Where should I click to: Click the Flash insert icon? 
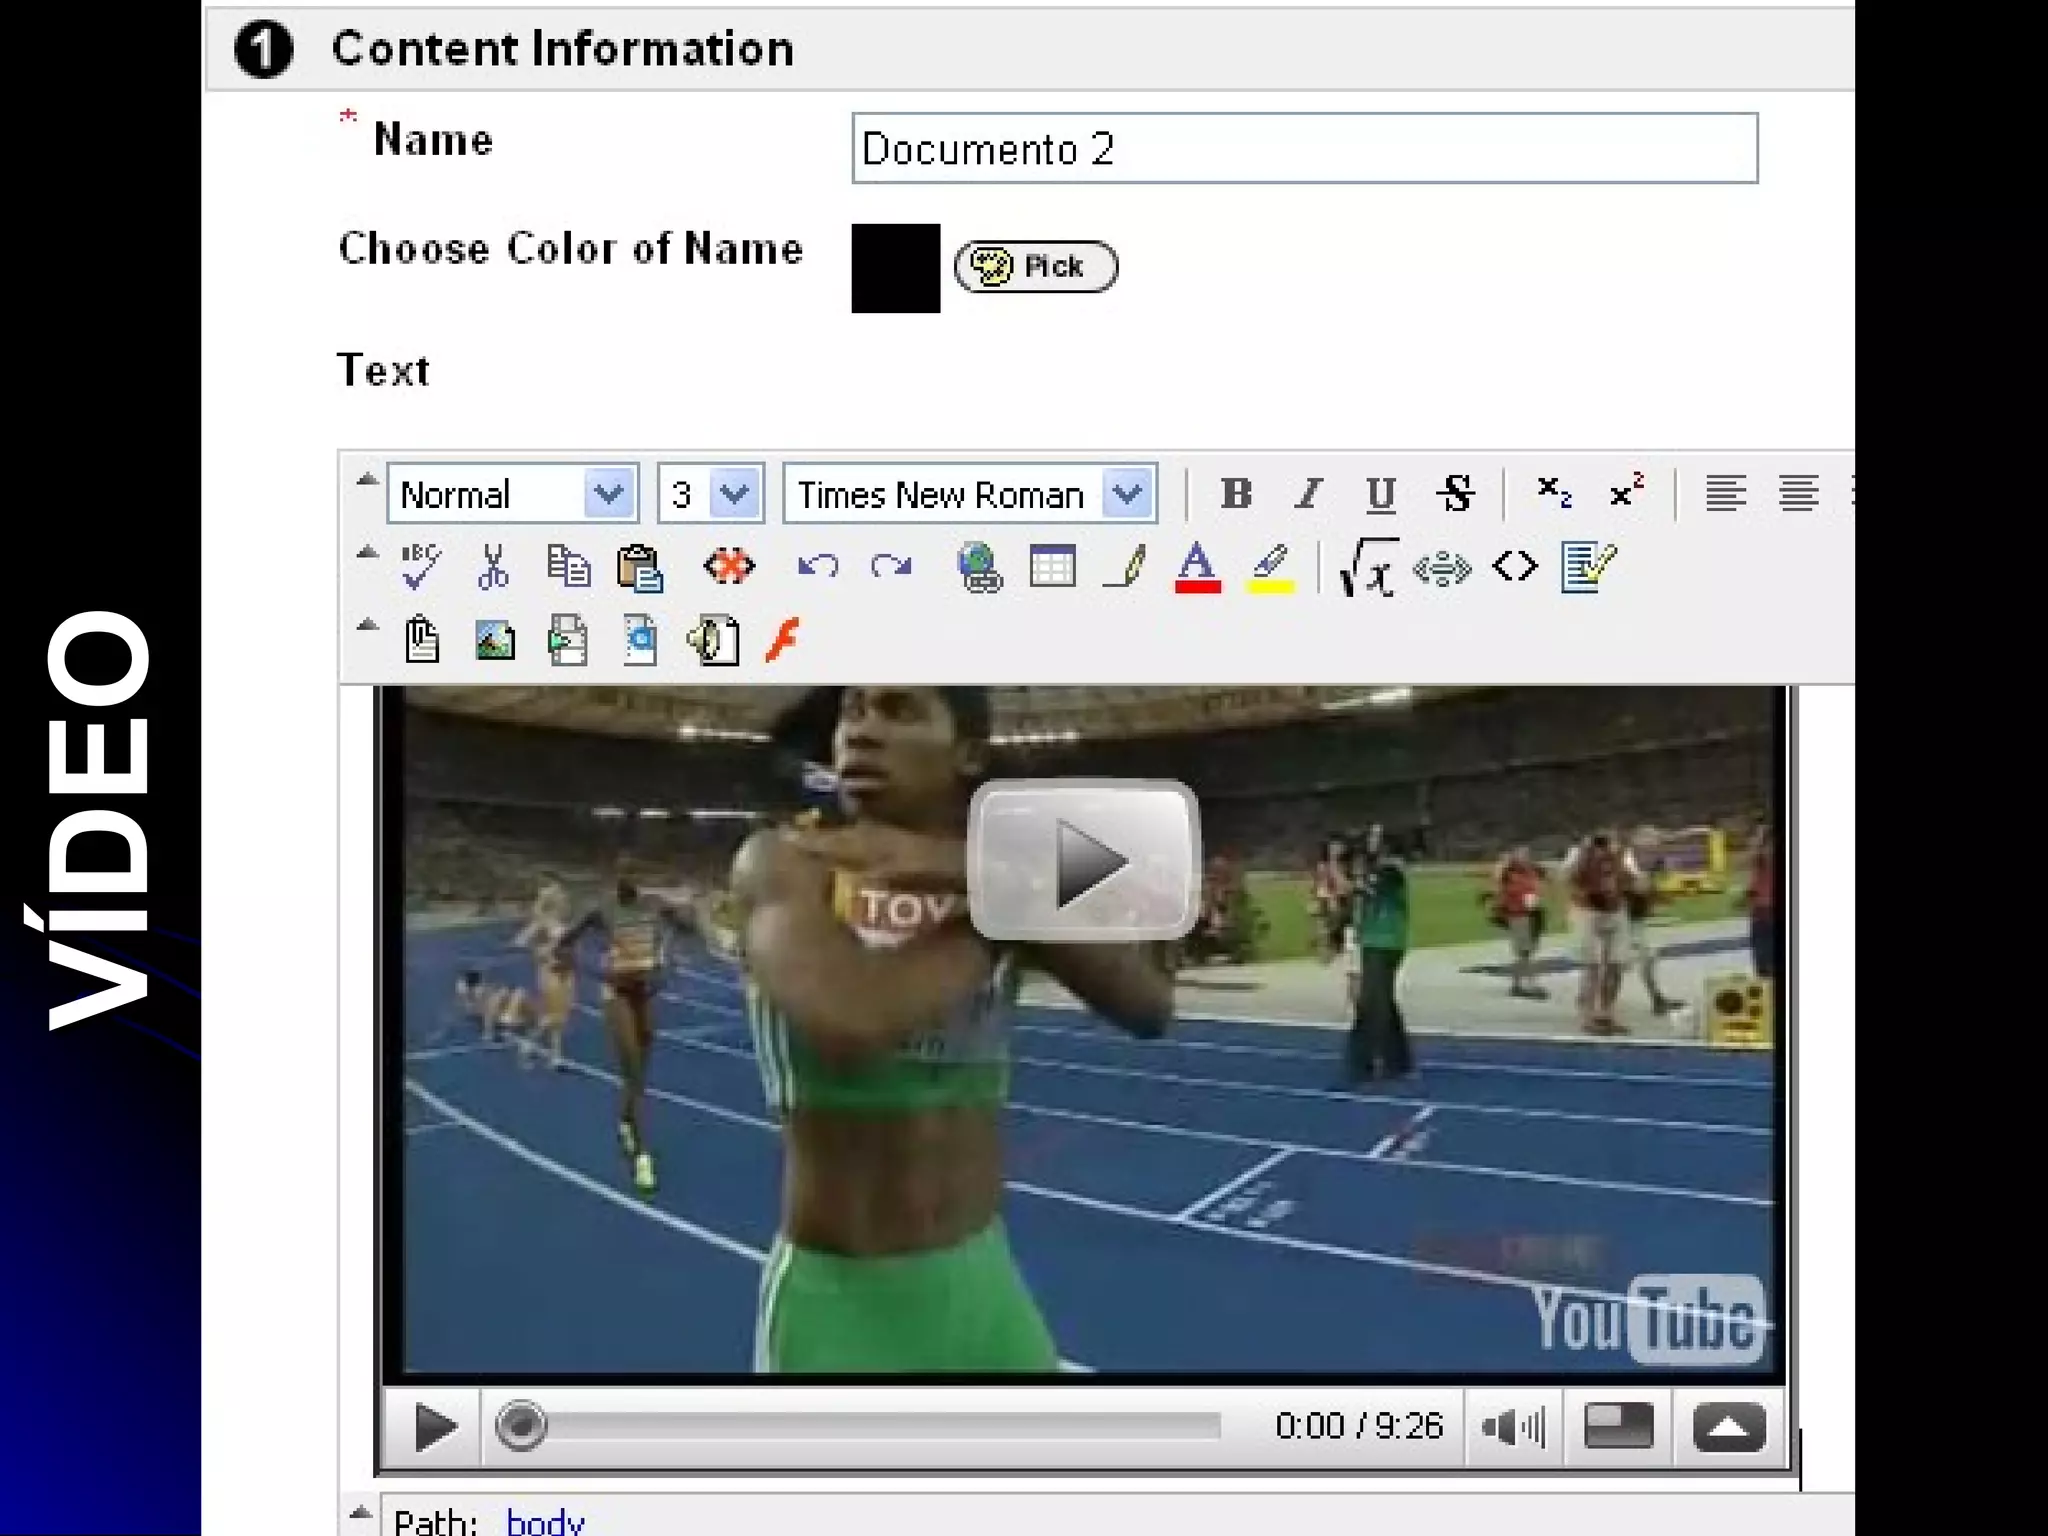784,640
